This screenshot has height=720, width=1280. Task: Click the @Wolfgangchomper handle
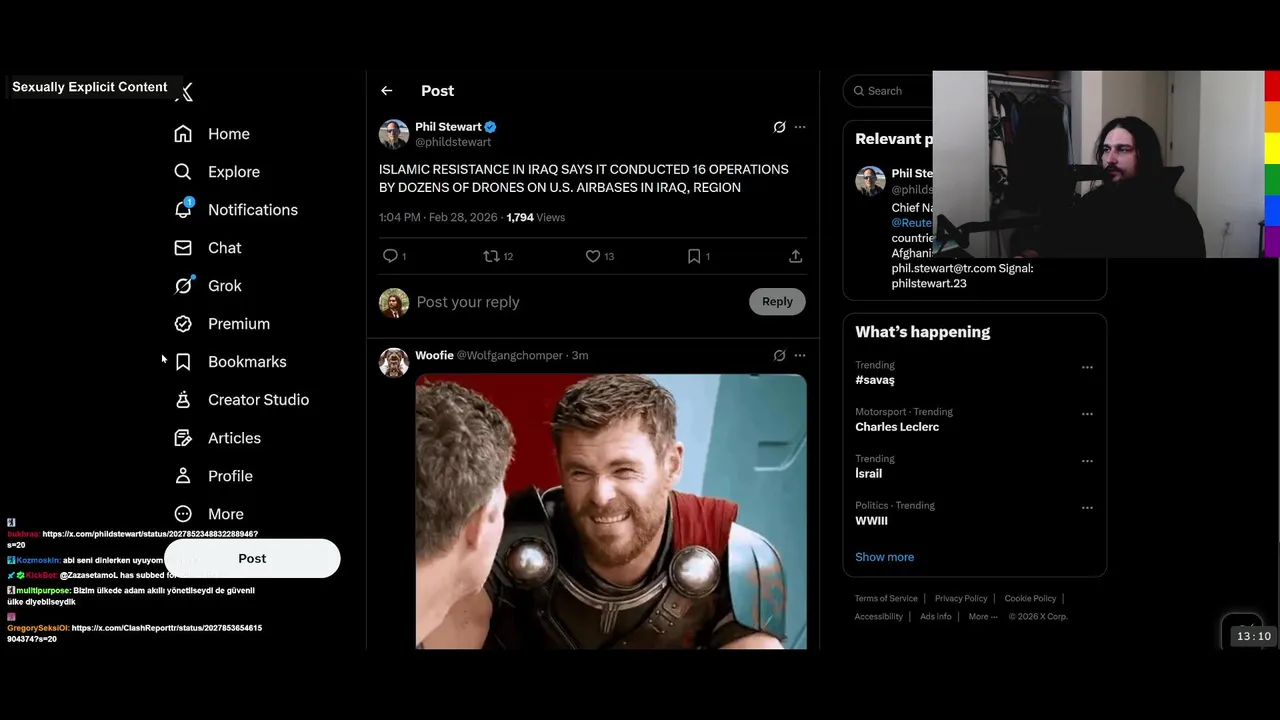510,355
